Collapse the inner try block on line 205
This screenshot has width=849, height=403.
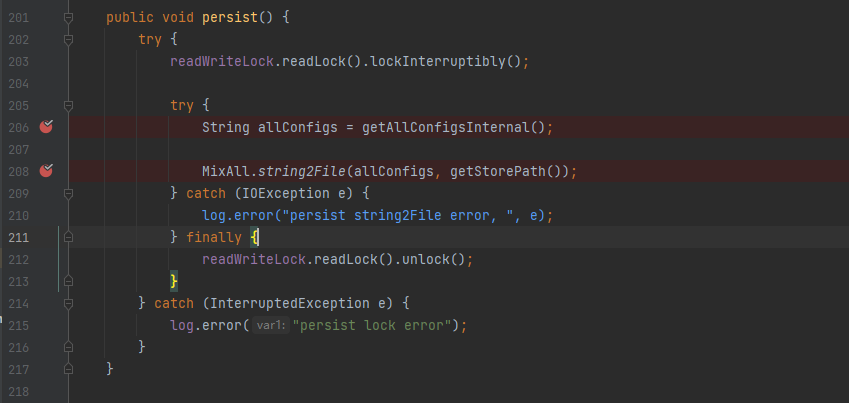(68, 106)
